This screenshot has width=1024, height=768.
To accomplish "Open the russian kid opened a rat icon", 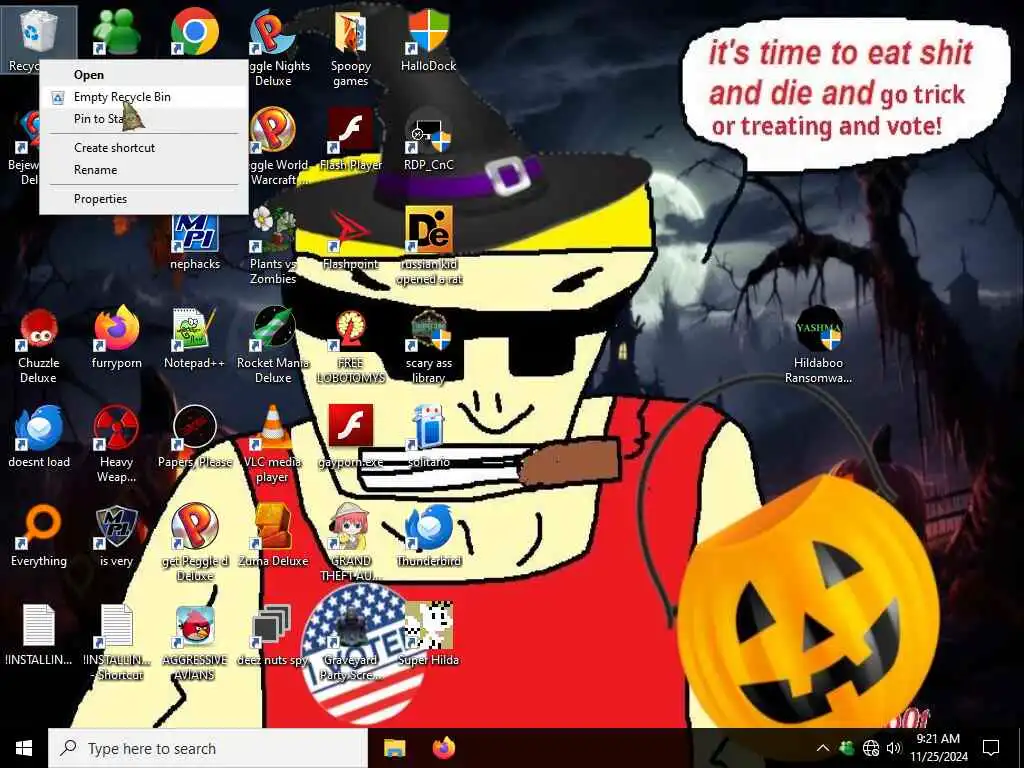I will coord(428,246).
